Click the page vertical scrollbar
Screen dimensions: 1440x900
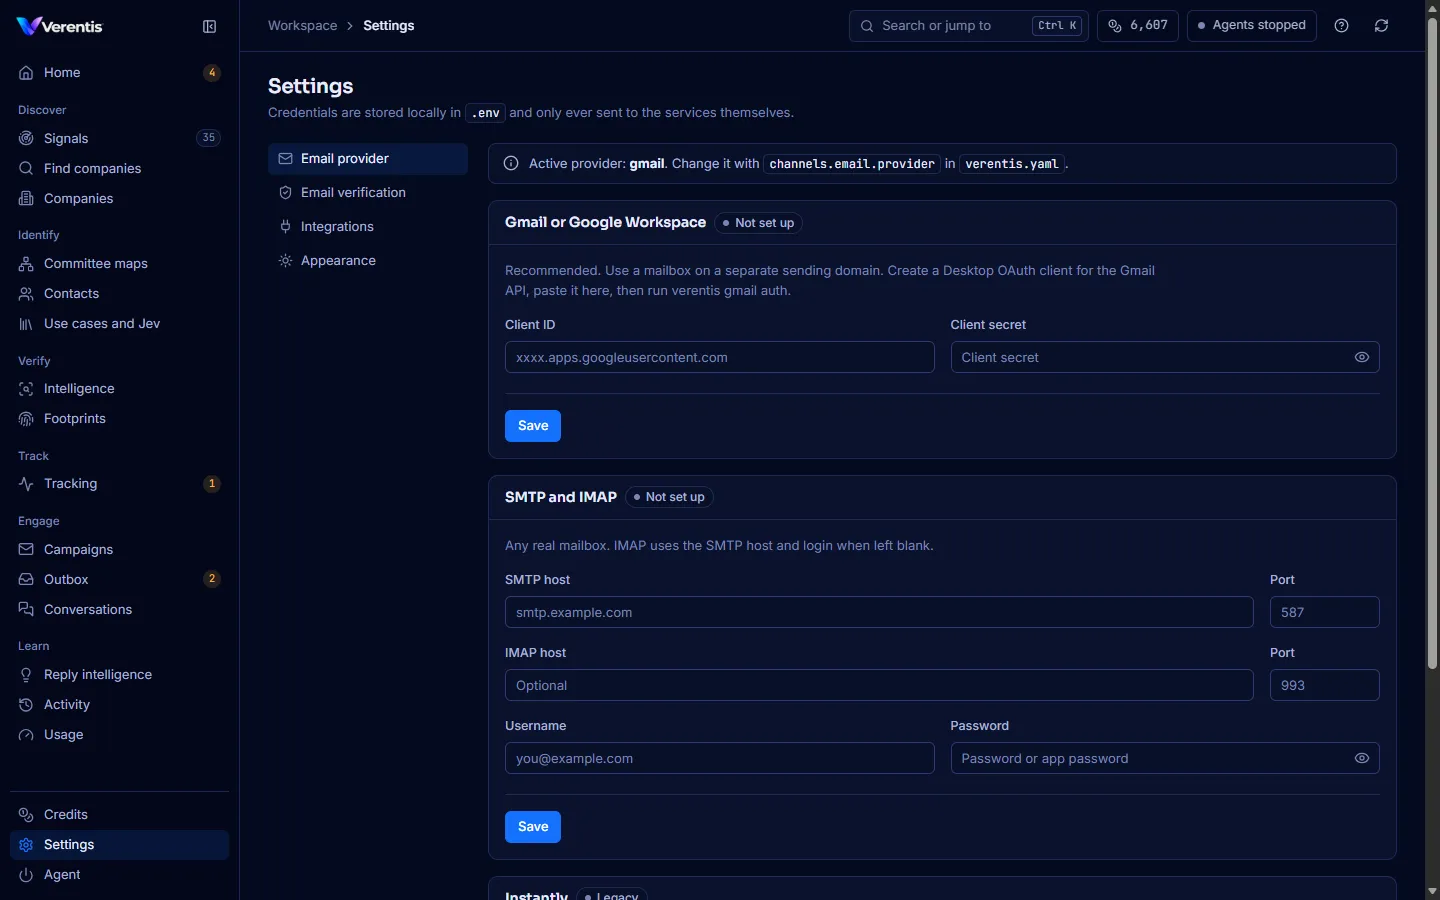point(1432,344)
